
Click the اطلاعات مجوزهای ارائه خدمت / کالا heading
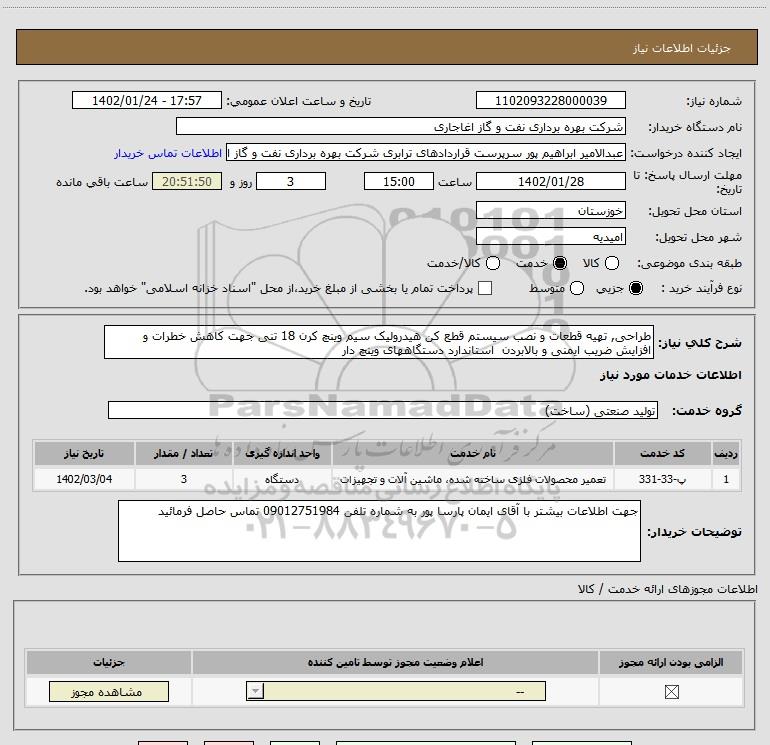click(667, 589)
